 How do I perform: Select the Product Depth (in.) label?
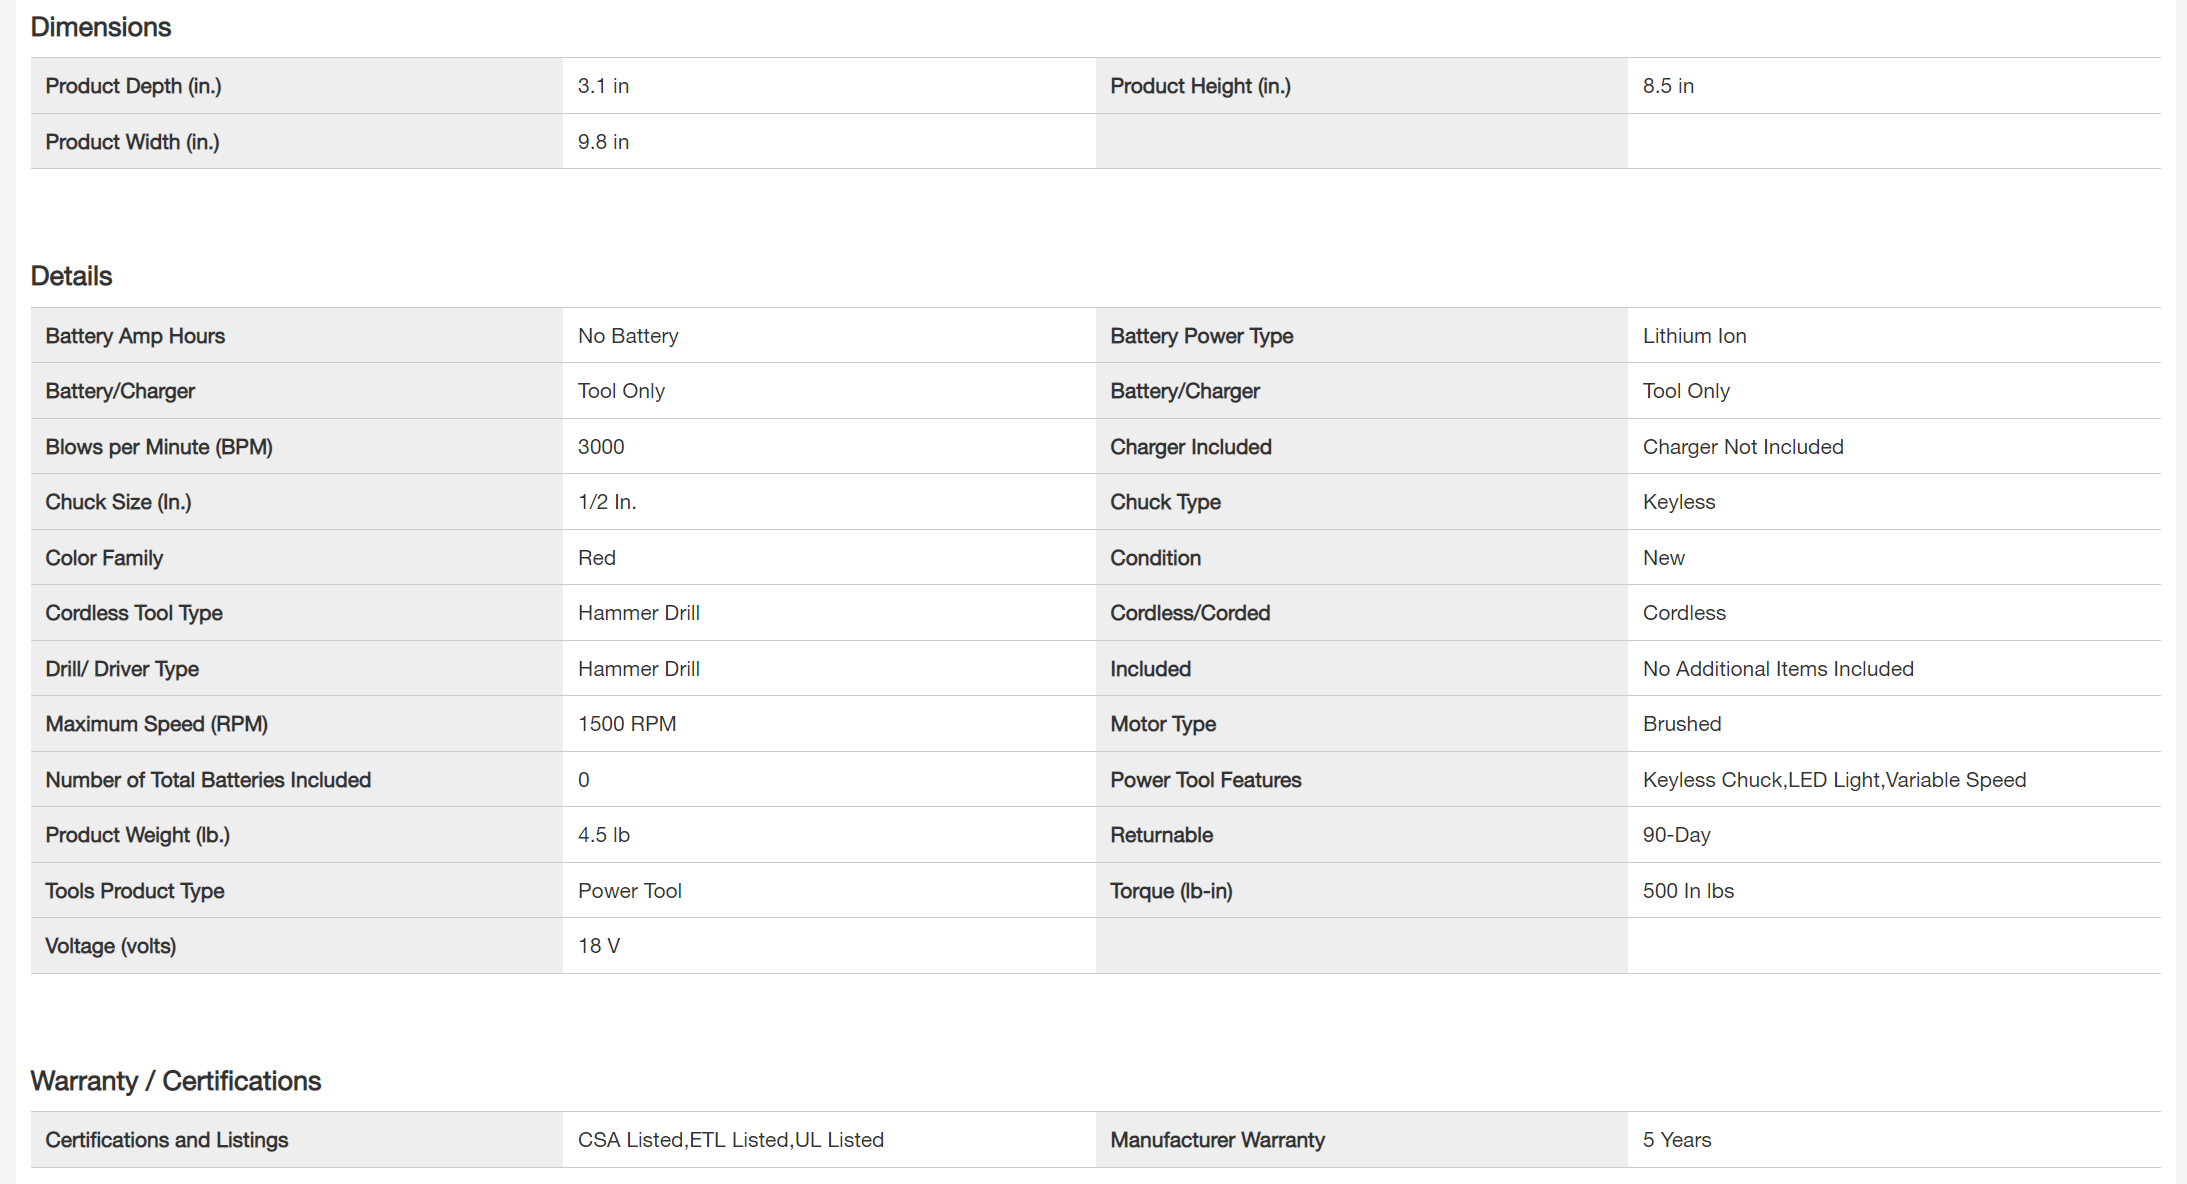click(x=133, y=86)
